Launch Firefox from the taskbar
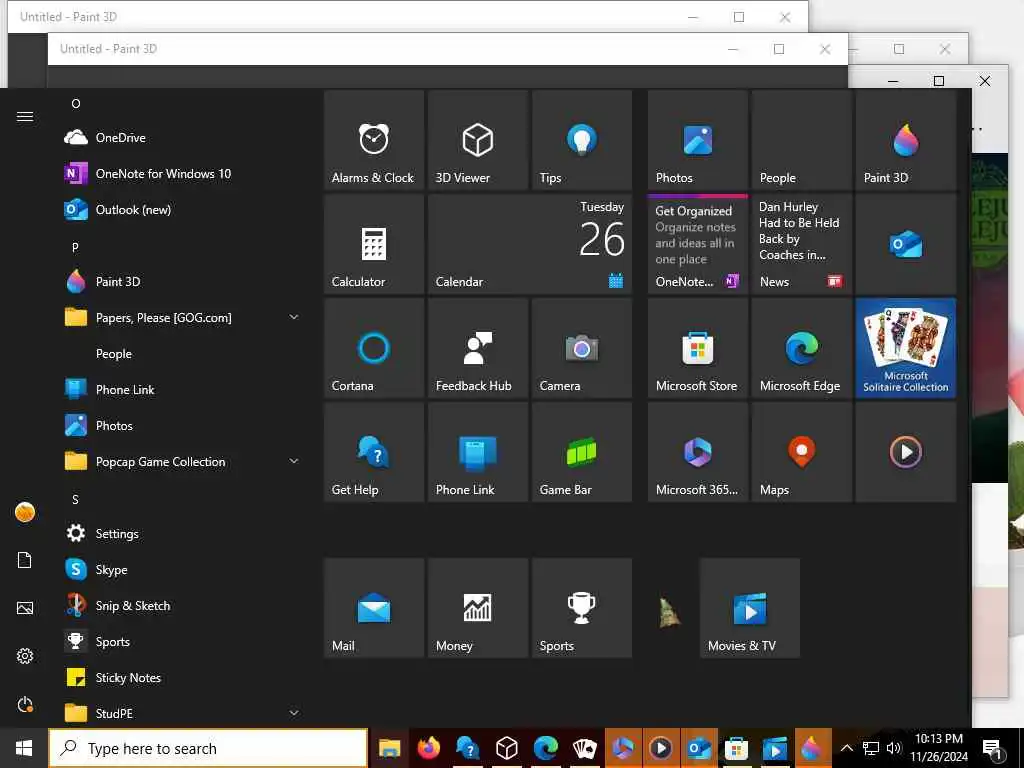Viewport: 1024px width, 768px height. click(x=428, y=748)
